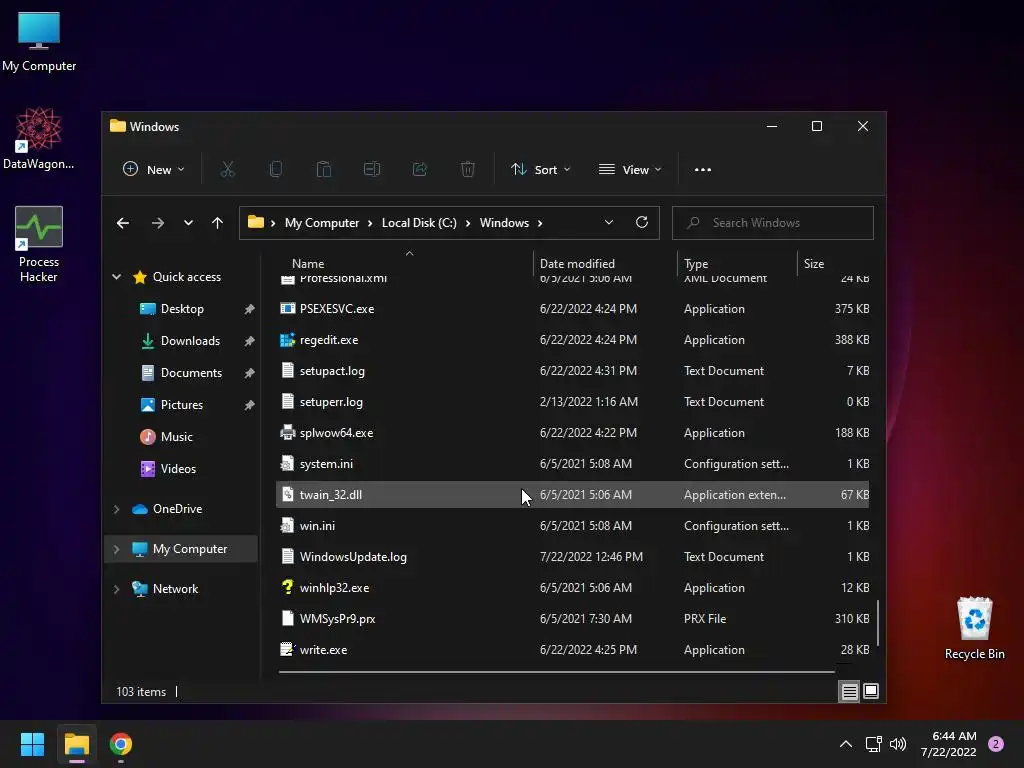Click the vertical scrollbar thumb in file list
Image resolution: width=1024 pixels, height=768 pixels.
coord(878,623)
